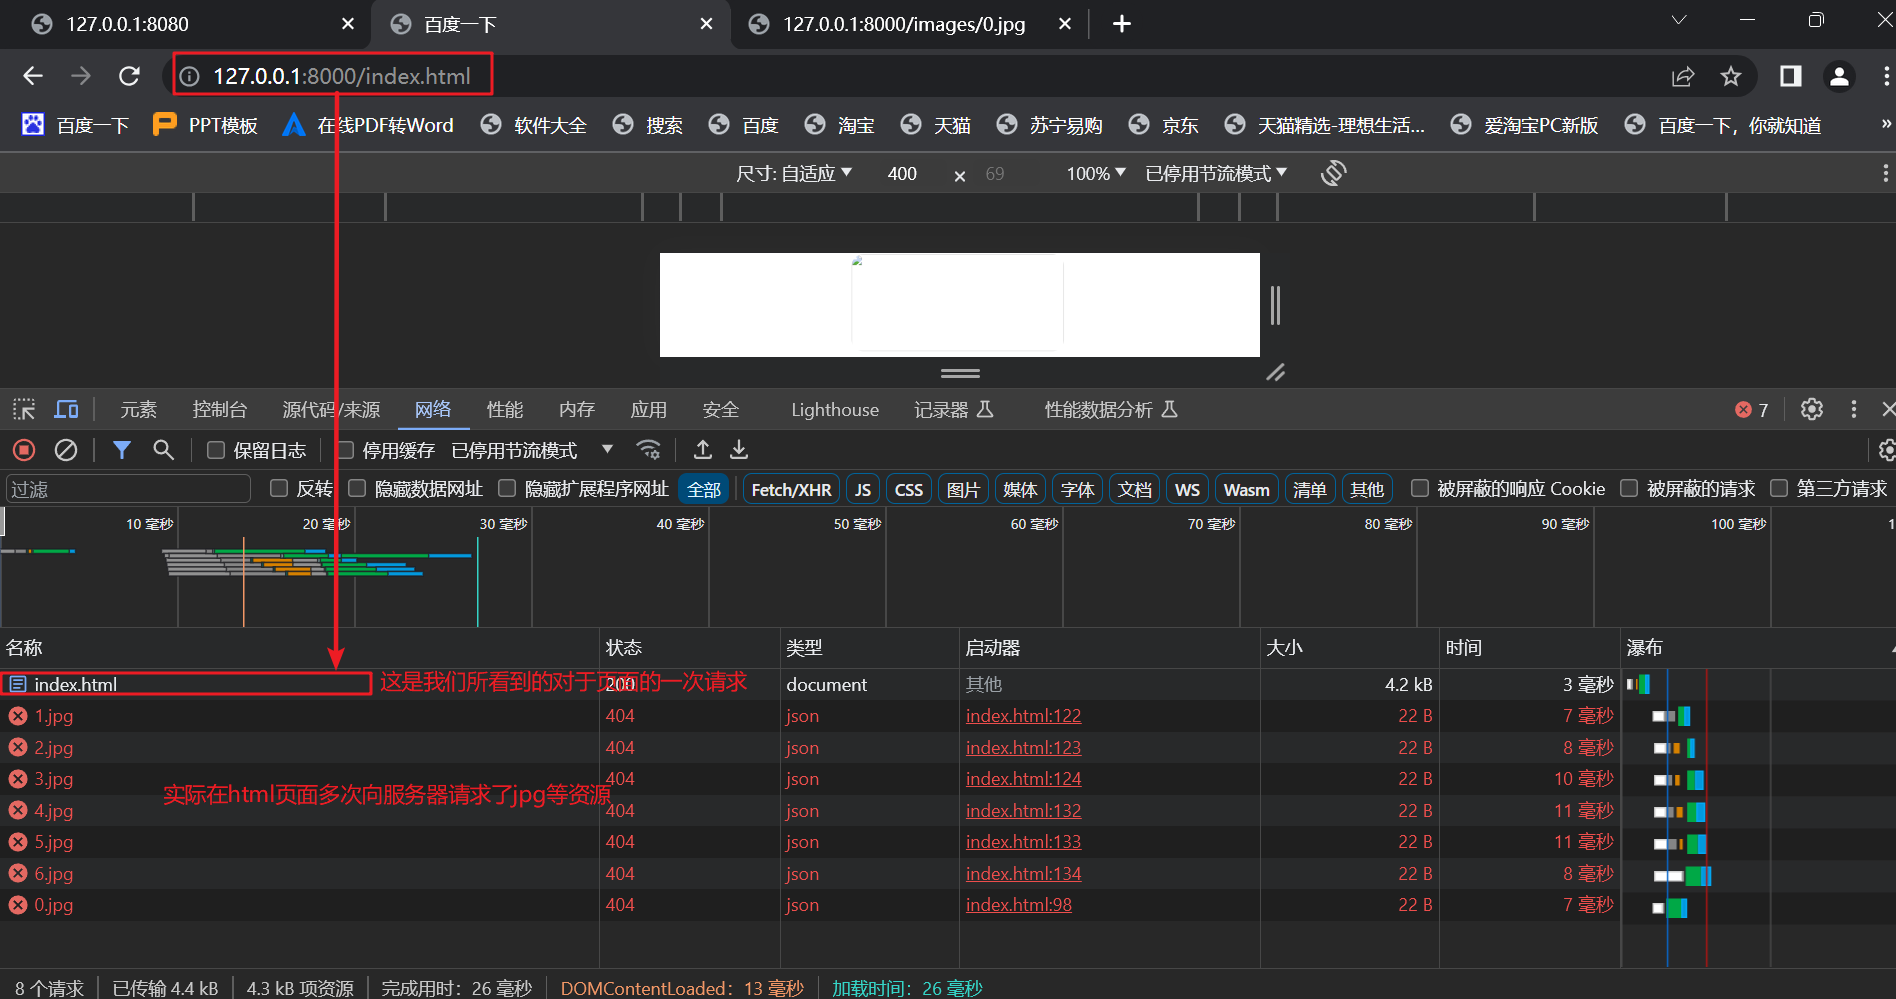The image size is (1896, 999).
Task: Click the viewport corner resize handle
Action: [x=1275, y=372]
